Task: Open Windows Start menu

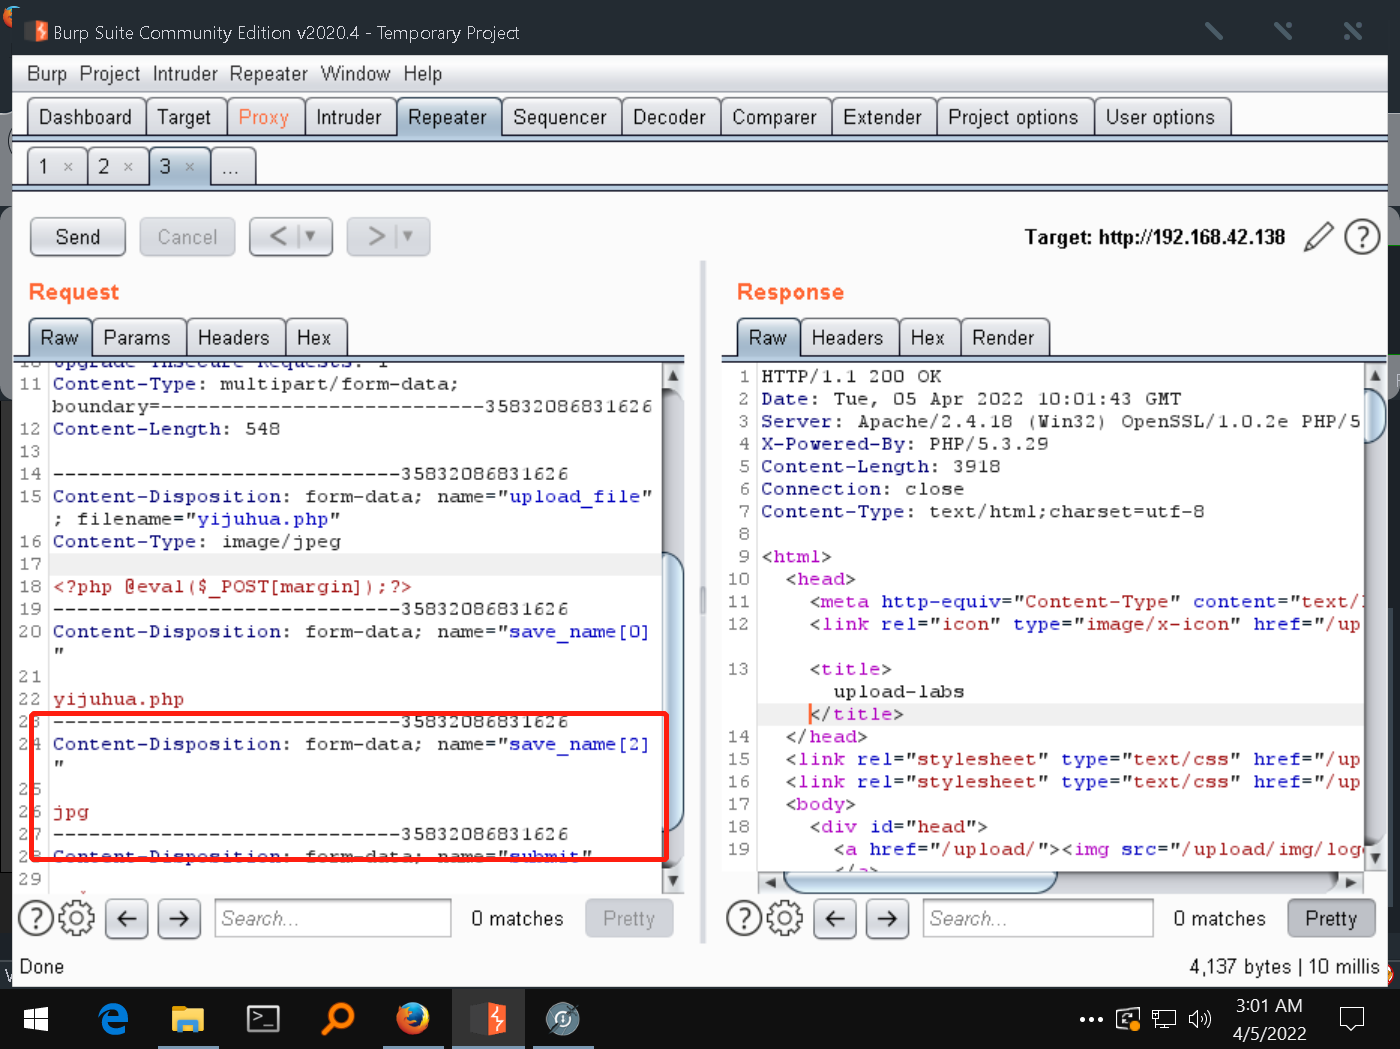Action: (x=36, y=1019)
